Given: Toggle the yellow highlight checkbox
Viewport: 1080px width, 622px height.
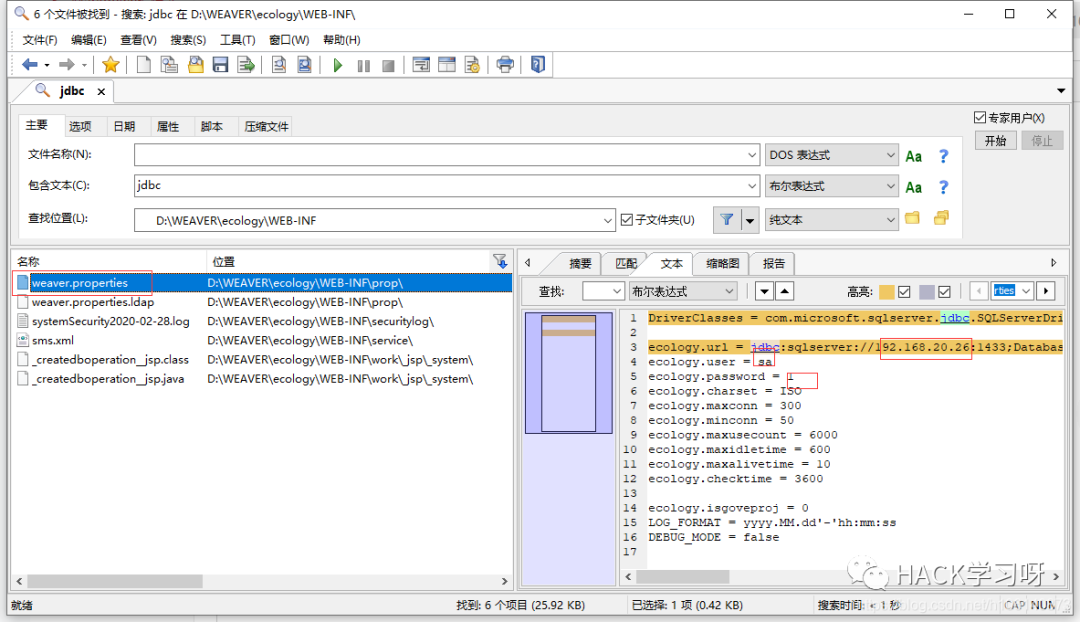Looking at the screenshot, I should (x=904, y=292).
